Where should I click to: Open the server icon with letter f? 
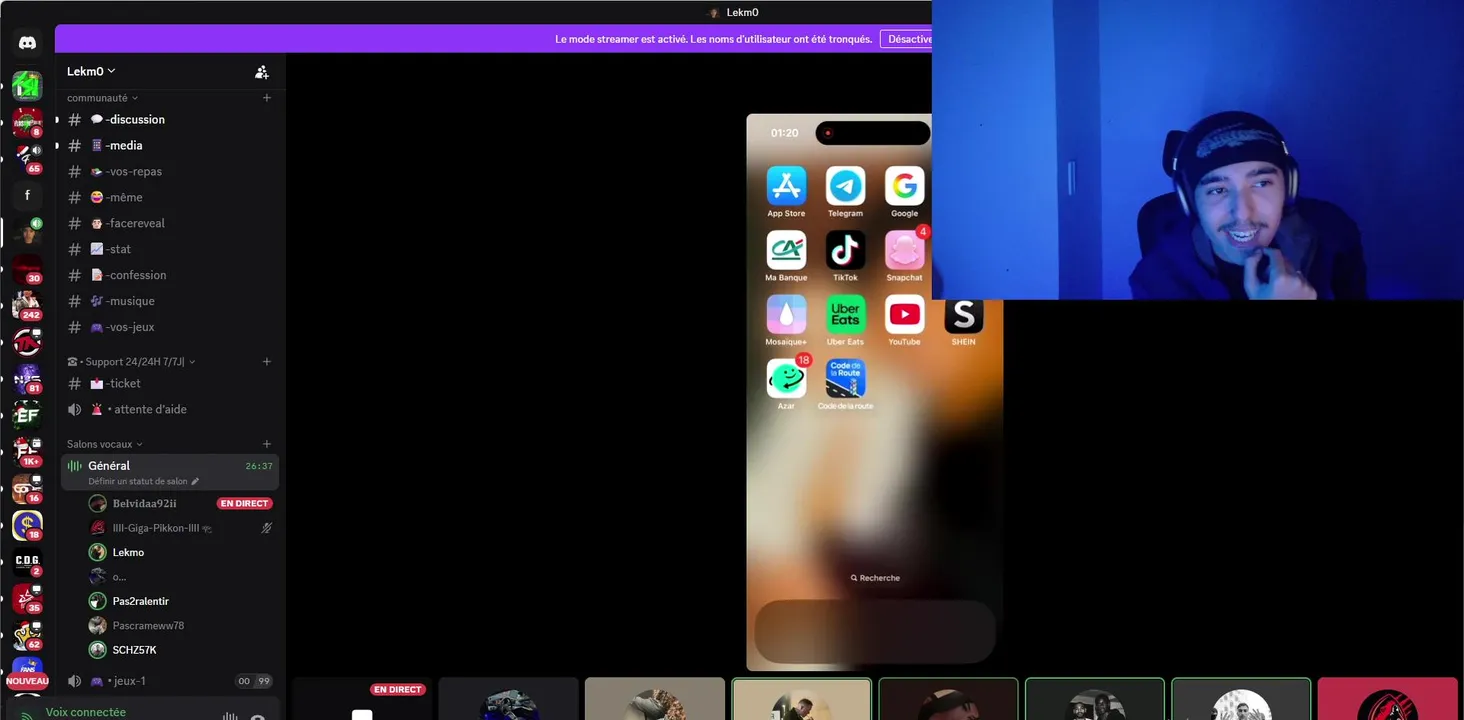(x=27, y=195)
